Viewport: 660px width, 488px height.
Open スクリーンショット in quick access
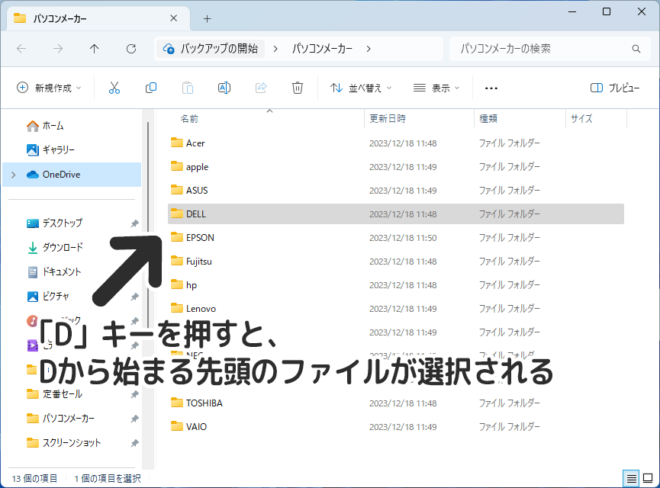(x=64, y=443)
